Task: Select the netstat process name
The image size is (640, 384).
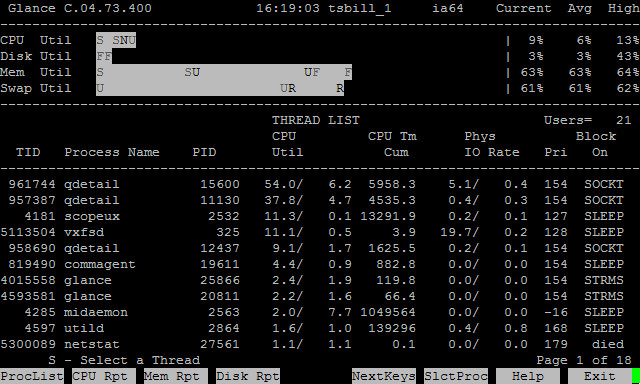Action: click(x=92, y=344)
